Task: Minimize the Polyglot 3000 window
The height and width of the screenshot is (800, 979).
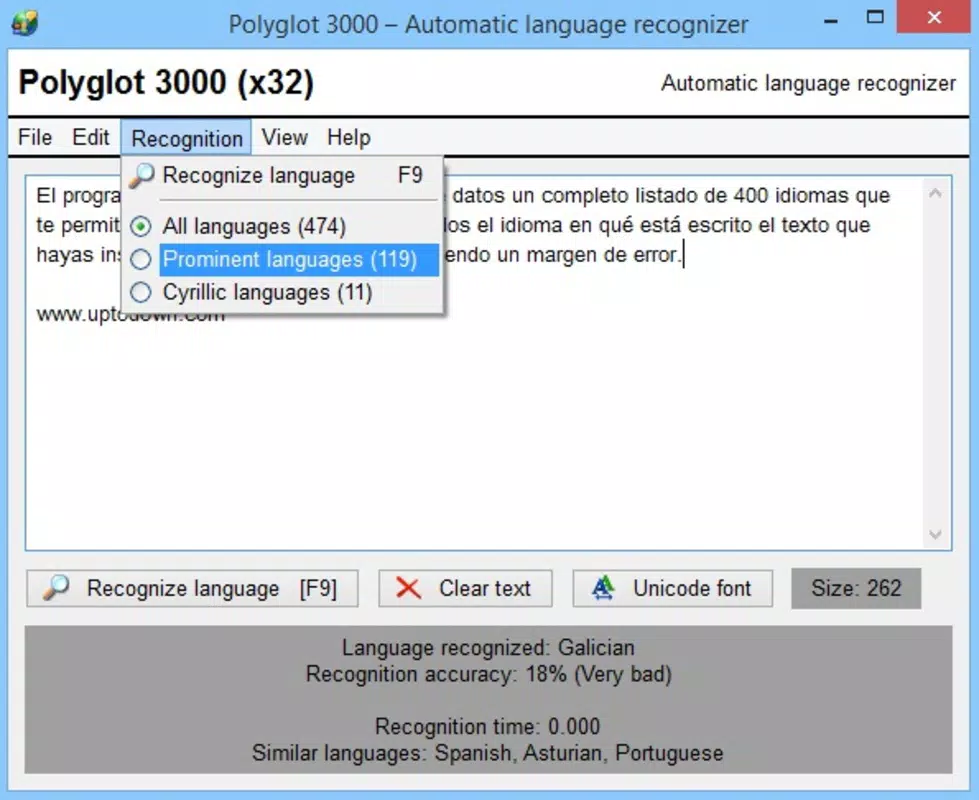Action: click(x=830, y=19)
